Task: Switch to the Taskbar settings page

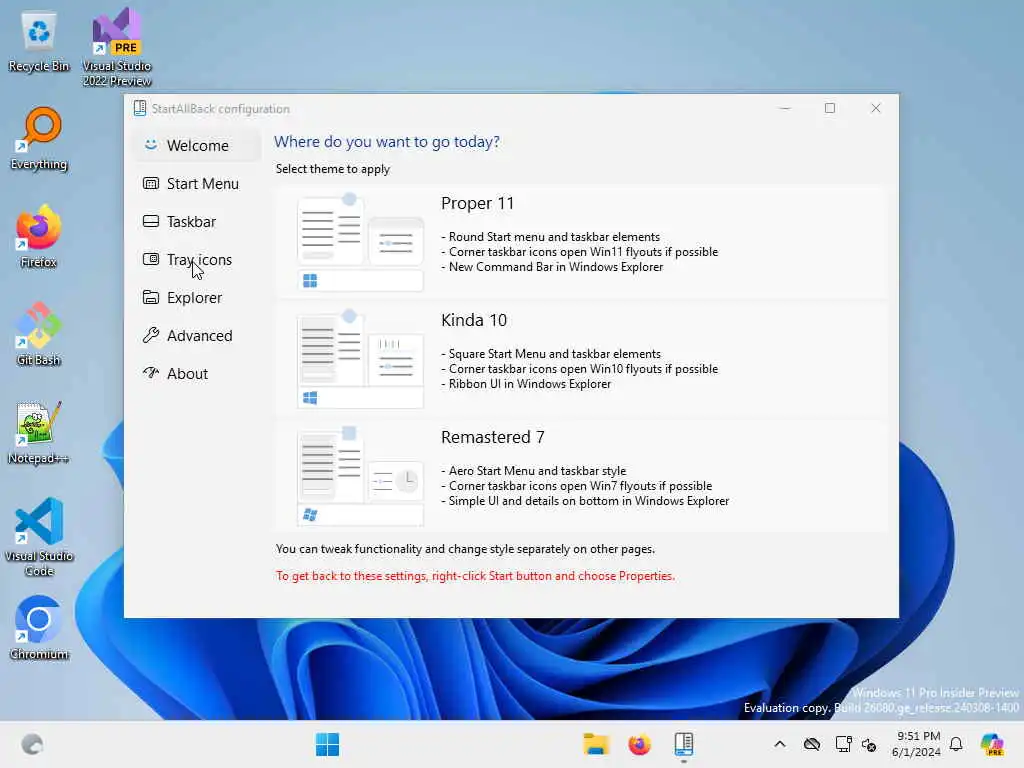Action: tap(198, 221)
